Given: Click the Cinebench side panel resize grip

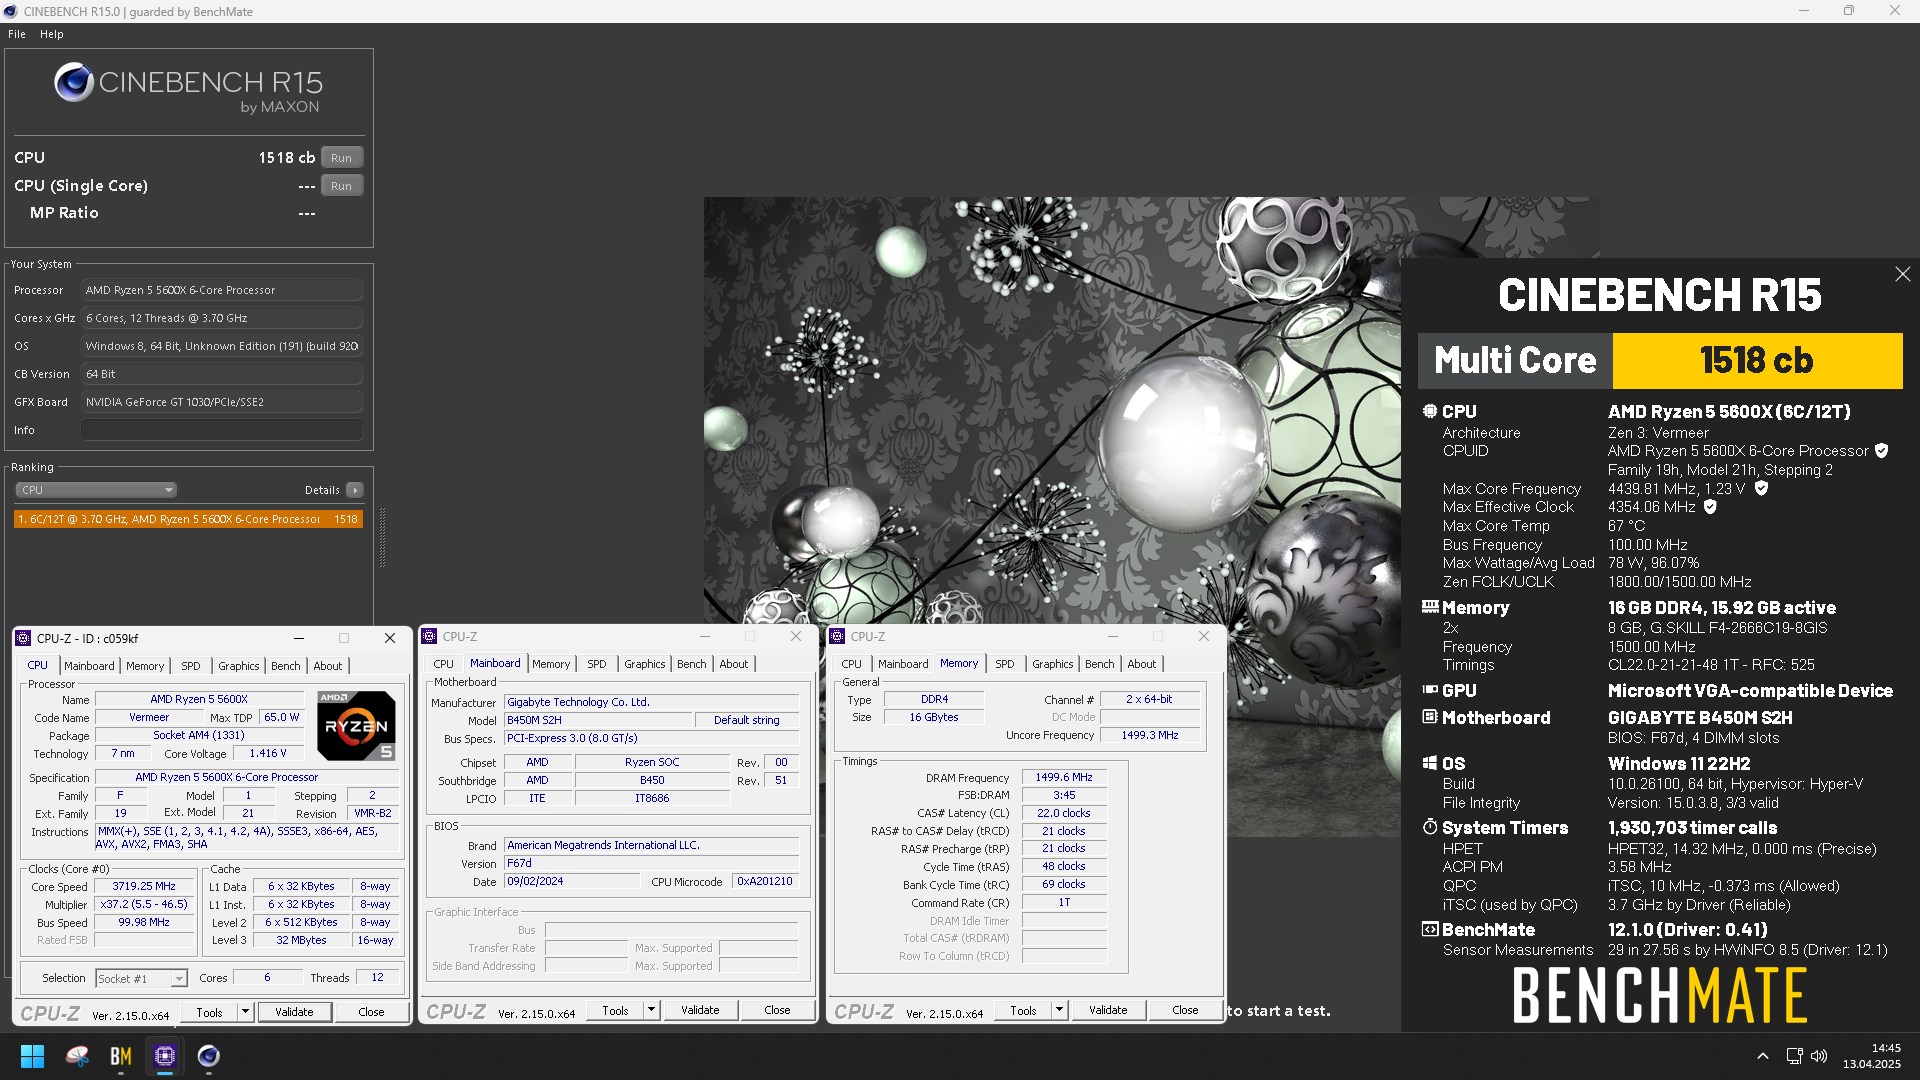Looking at the screenshot, I should pyautogui.click(x=382, y=537).
